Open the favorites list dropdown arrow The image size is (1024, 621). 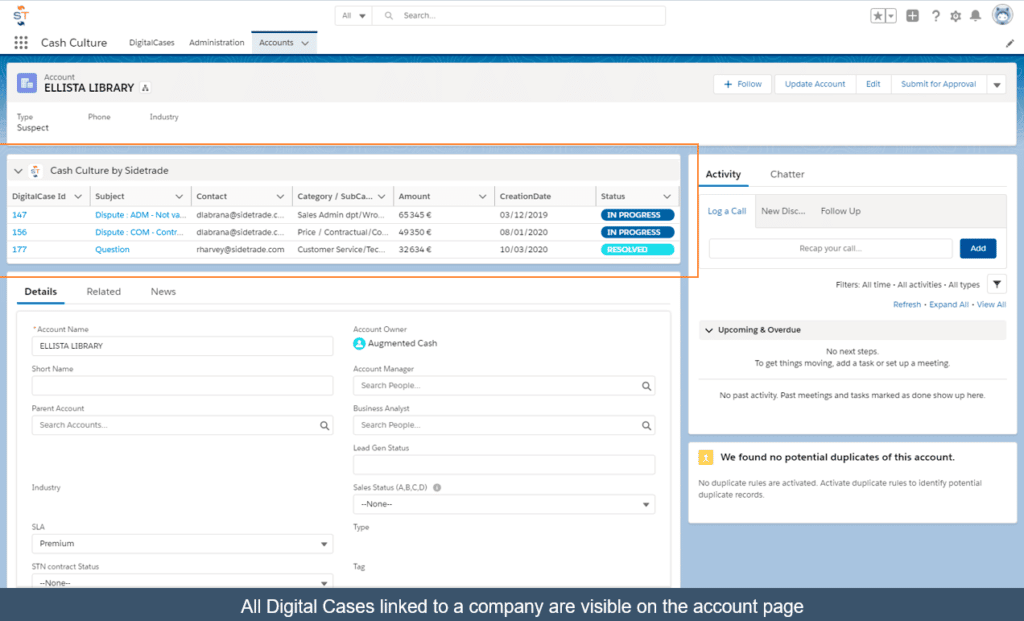coord(891,16)
